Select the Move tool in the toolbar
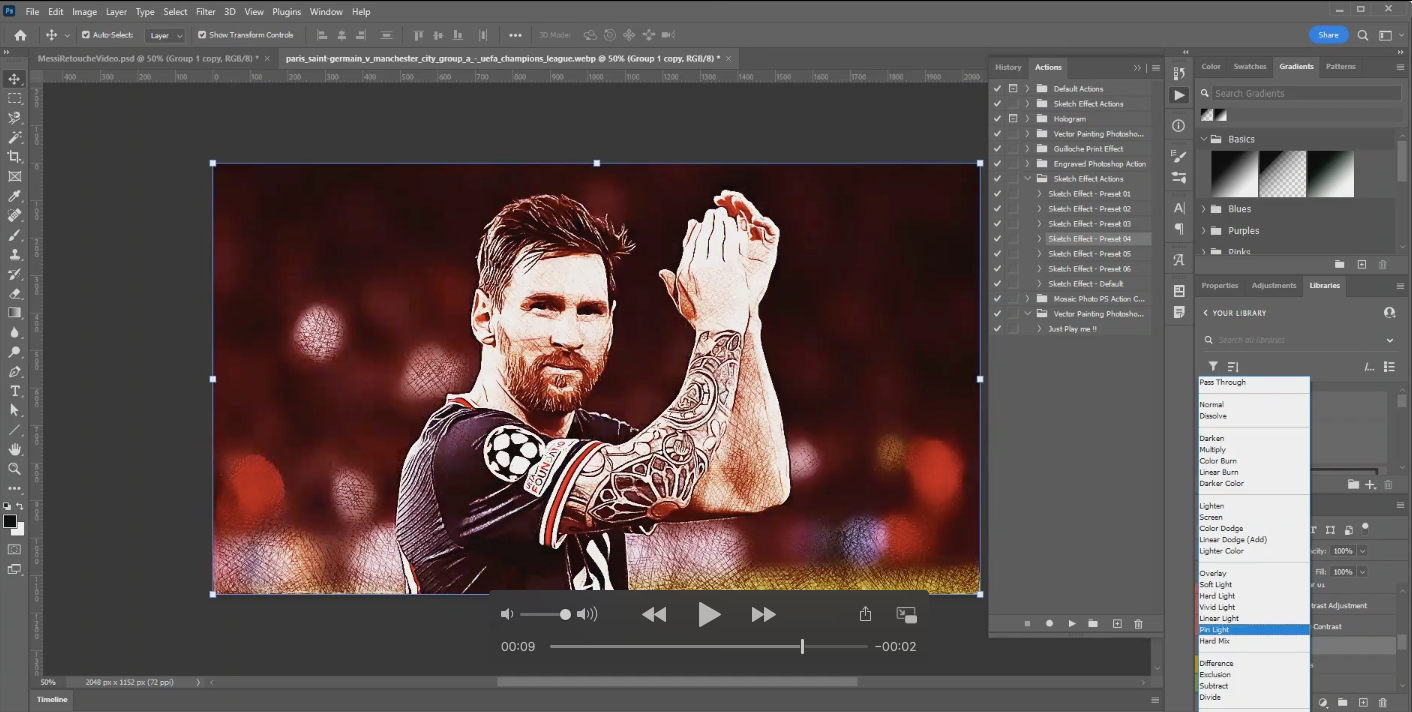 (14, 79)
